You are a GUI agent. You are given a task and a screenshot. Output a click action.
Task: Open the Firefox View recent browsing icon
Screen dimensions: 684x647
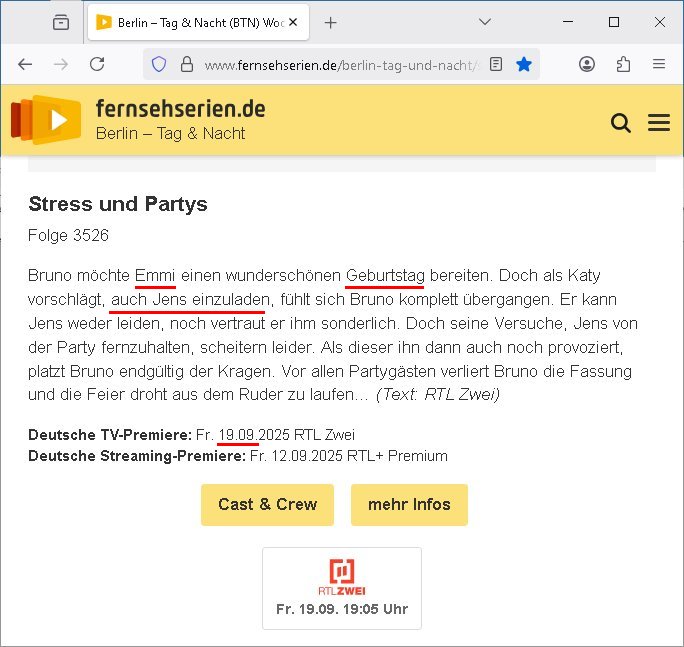pos(62,22)
